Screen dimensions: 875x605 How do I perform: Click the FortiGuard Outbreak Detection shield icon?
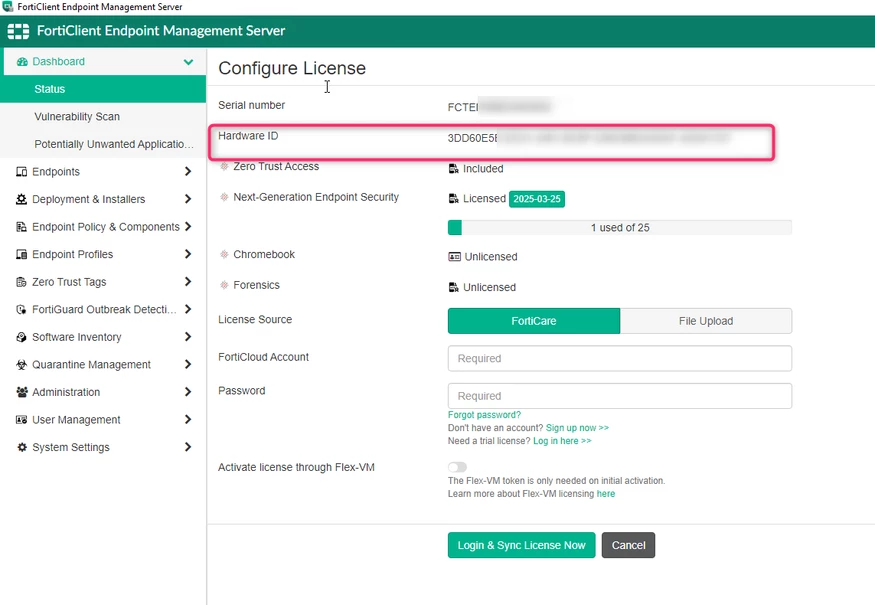point(21,309)
